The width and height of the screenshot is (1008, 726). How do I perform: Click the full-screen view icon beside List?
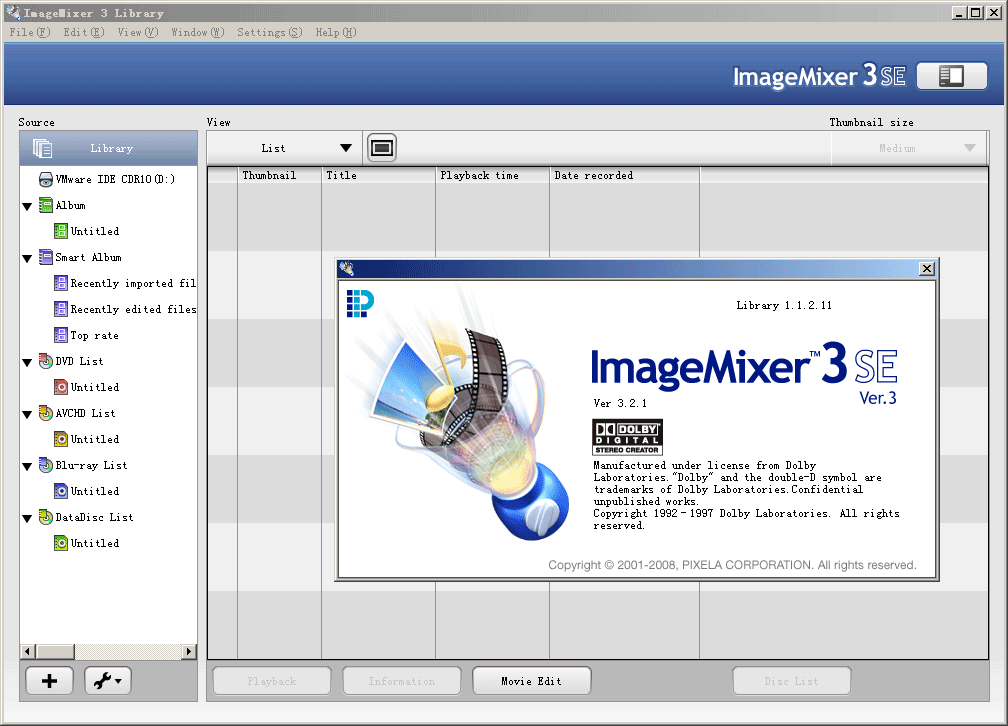tap(382, 148)
